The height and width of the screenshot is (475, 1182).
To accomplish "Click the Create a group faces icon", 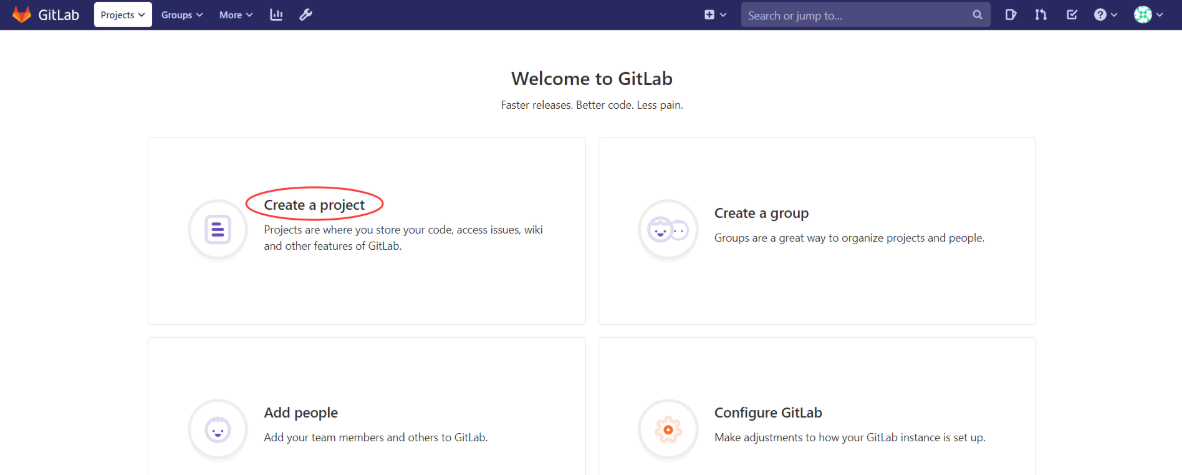I will click(668, 229).
